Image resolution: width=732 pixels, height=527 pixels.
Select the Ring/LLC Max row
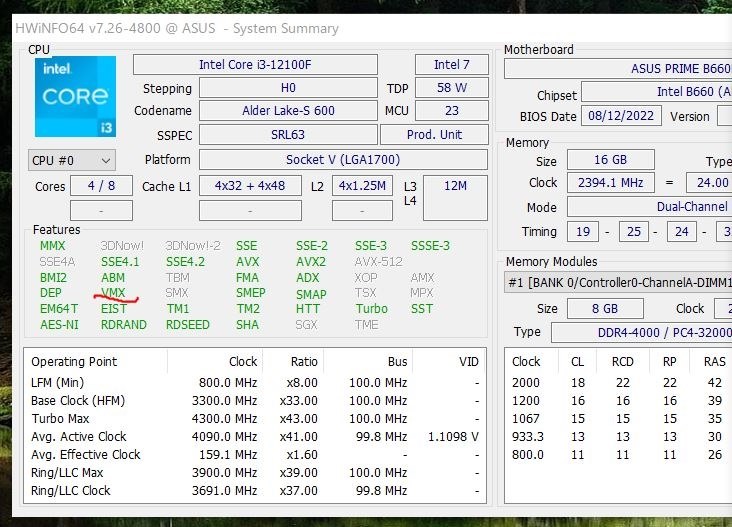[x=255, y=473]
